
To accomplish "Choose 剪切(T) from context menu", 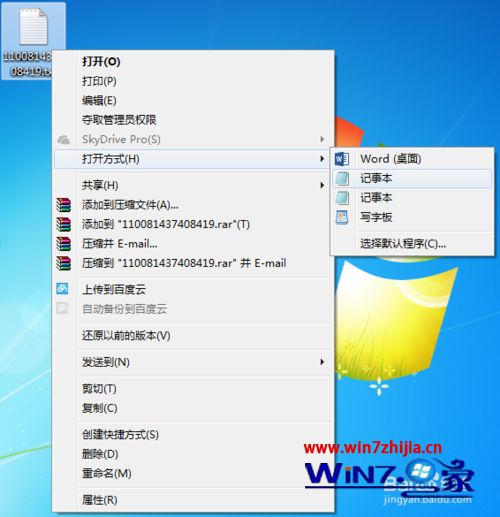I will coord(193,389).
